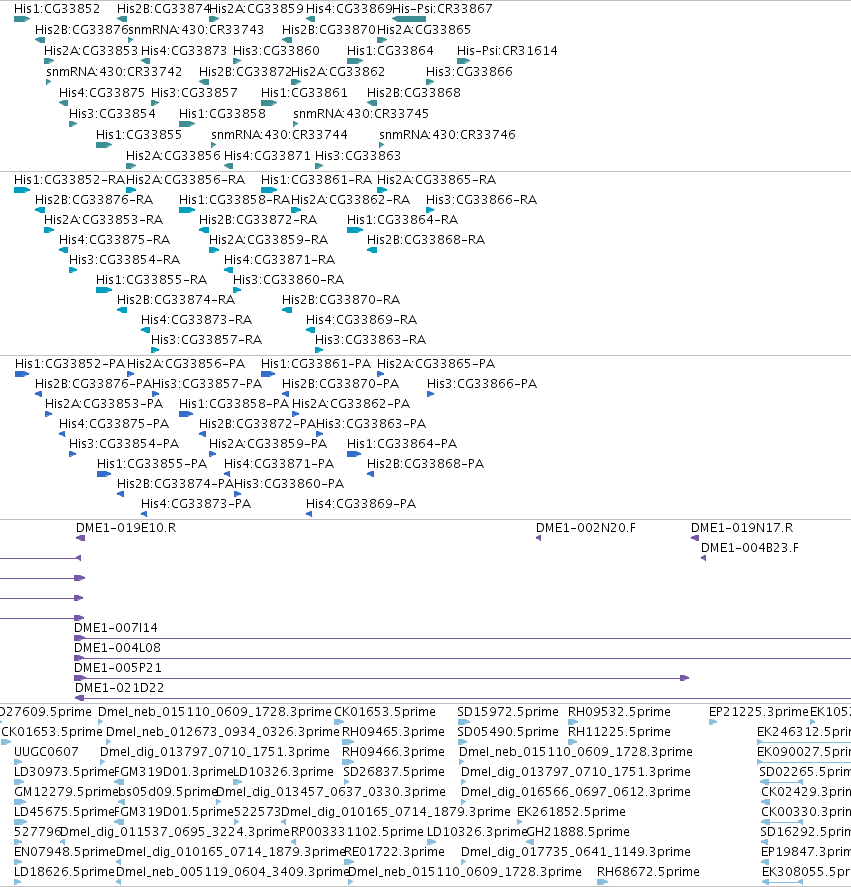Viewport: 851px width, 887px height.
Task: Choose the snmRNA:430:CR33745 label
Action: click(361, 114)
